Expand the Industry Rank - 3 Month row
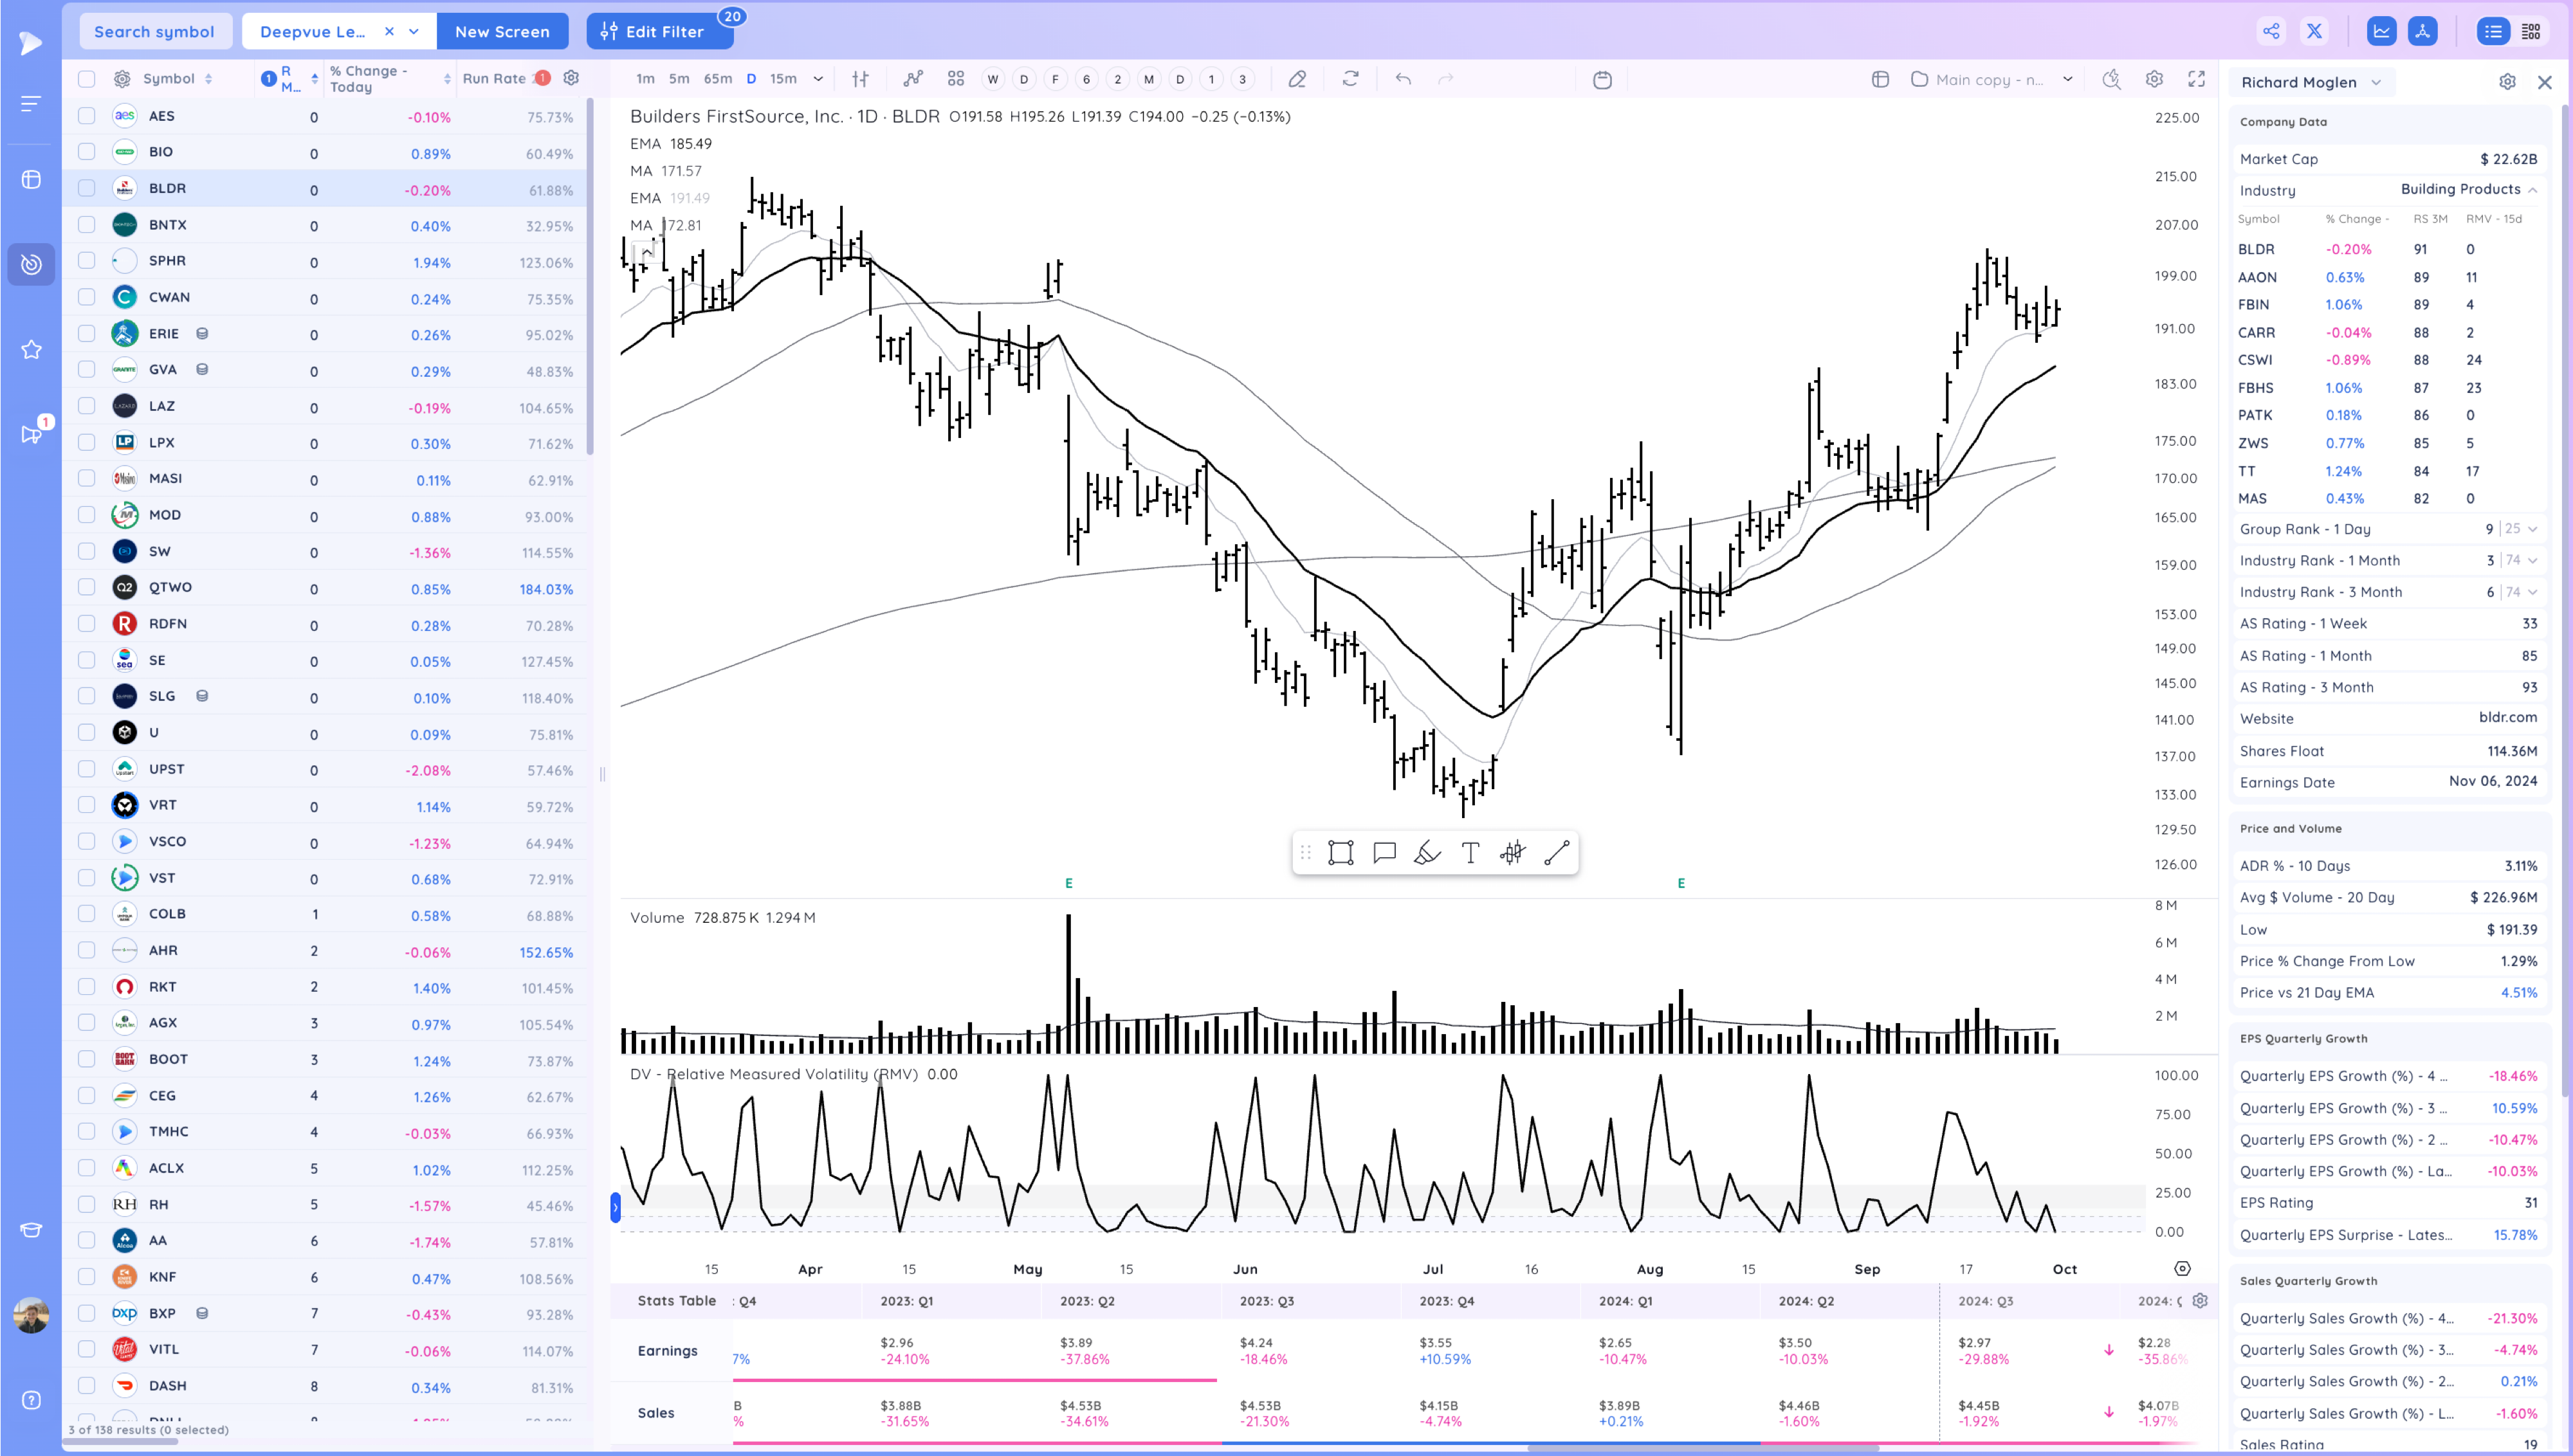2573x1456 pixels. (x=2533, y=592)
